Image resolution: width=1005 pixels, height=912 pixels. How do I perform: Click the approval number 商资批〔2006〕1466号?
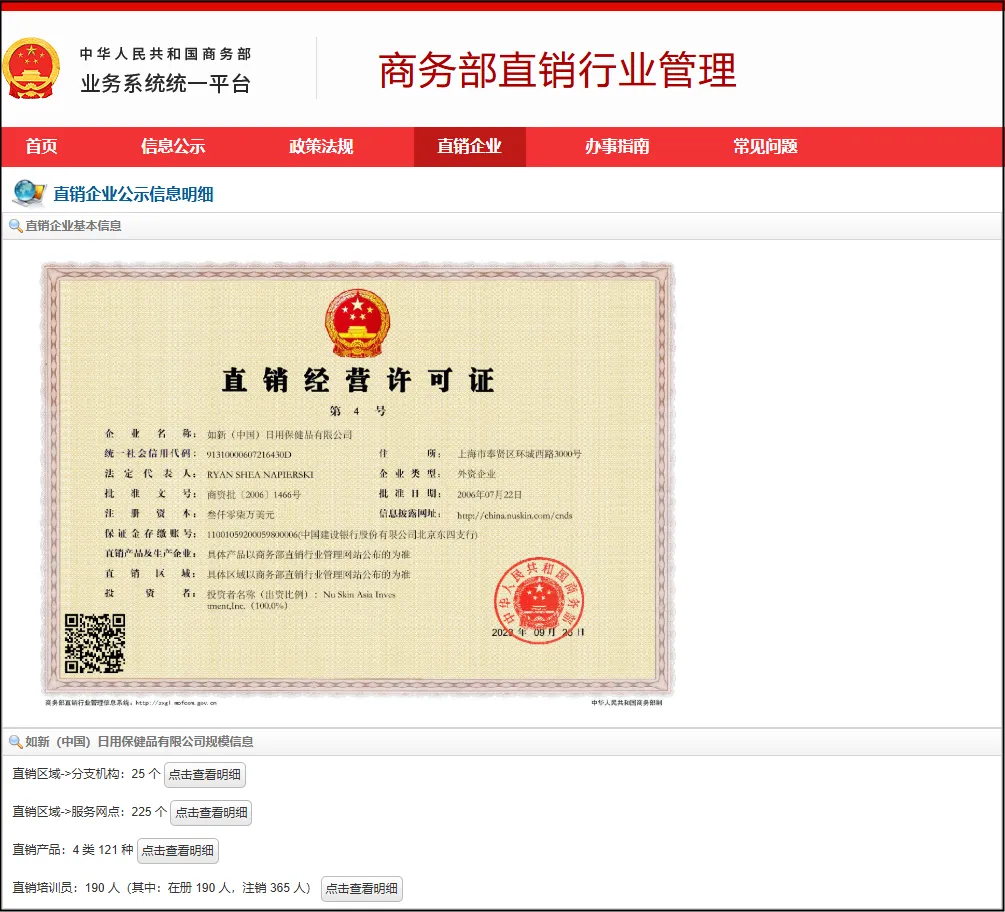click(254, 494)
